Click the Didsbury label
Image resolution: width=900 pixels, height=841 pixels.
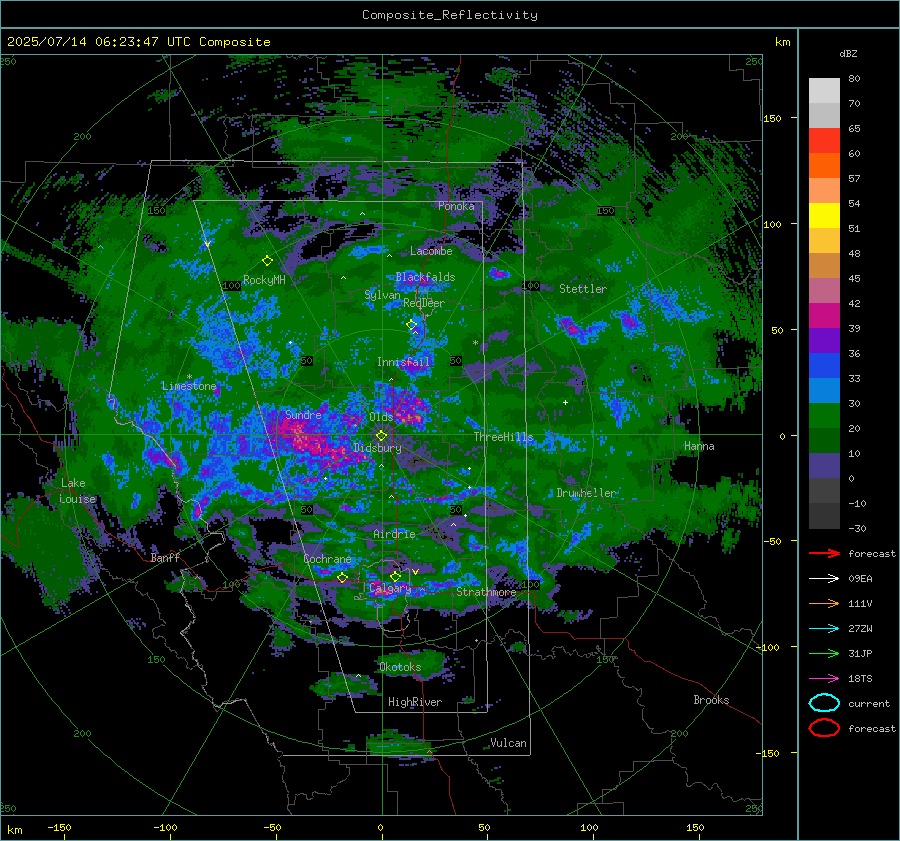click(378, 448)
